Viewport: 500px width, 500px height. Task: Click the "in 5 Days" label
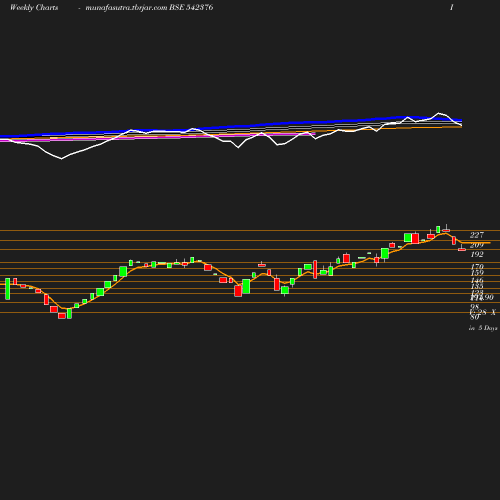pyautogui.click(x=483, y=328)
